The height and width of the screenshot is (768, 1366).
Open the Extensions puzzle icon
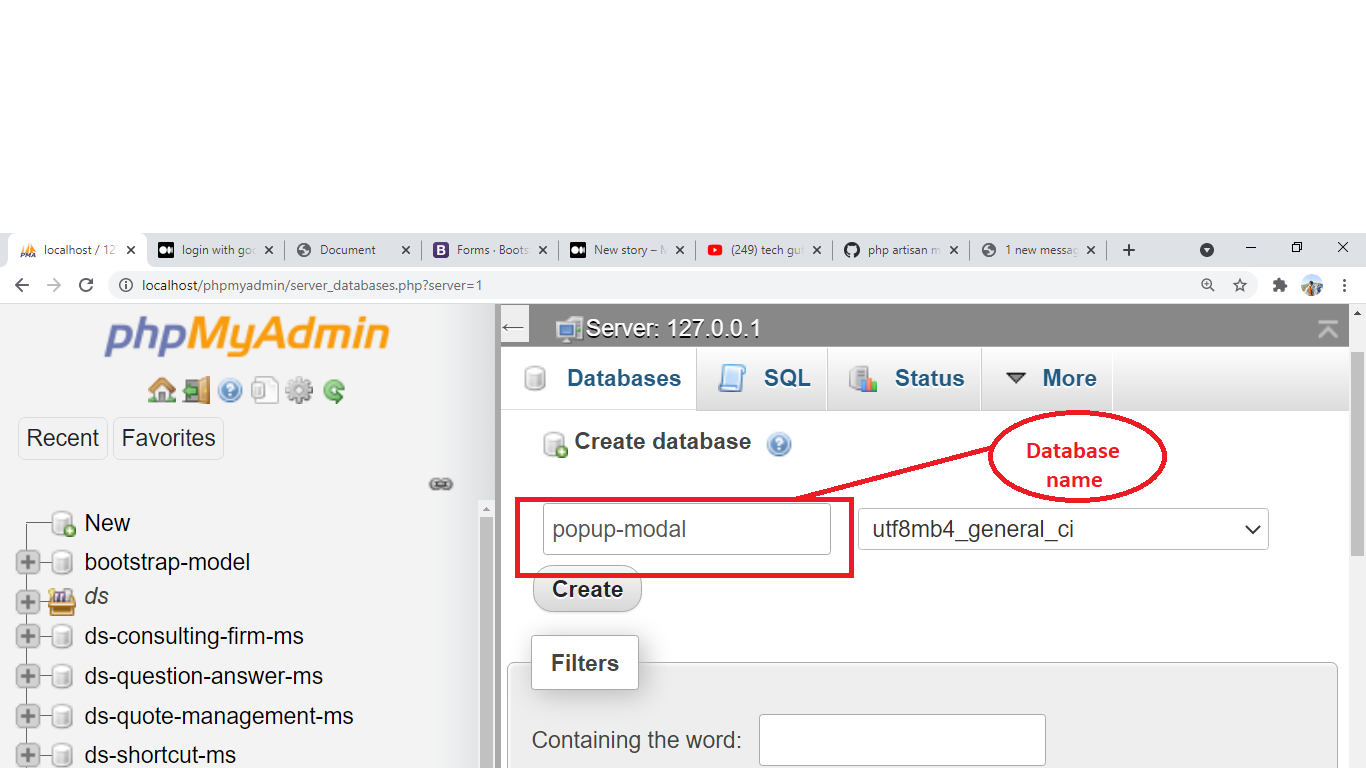tap(1279, 285)
